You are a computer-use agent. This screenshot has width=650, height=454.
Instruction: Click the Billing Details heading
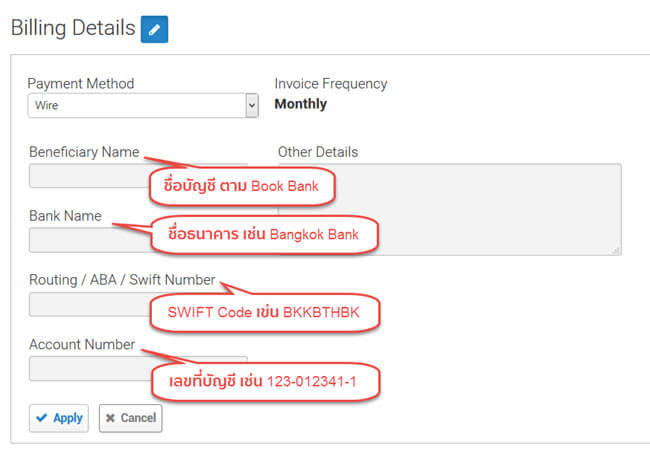pos(72,28)
